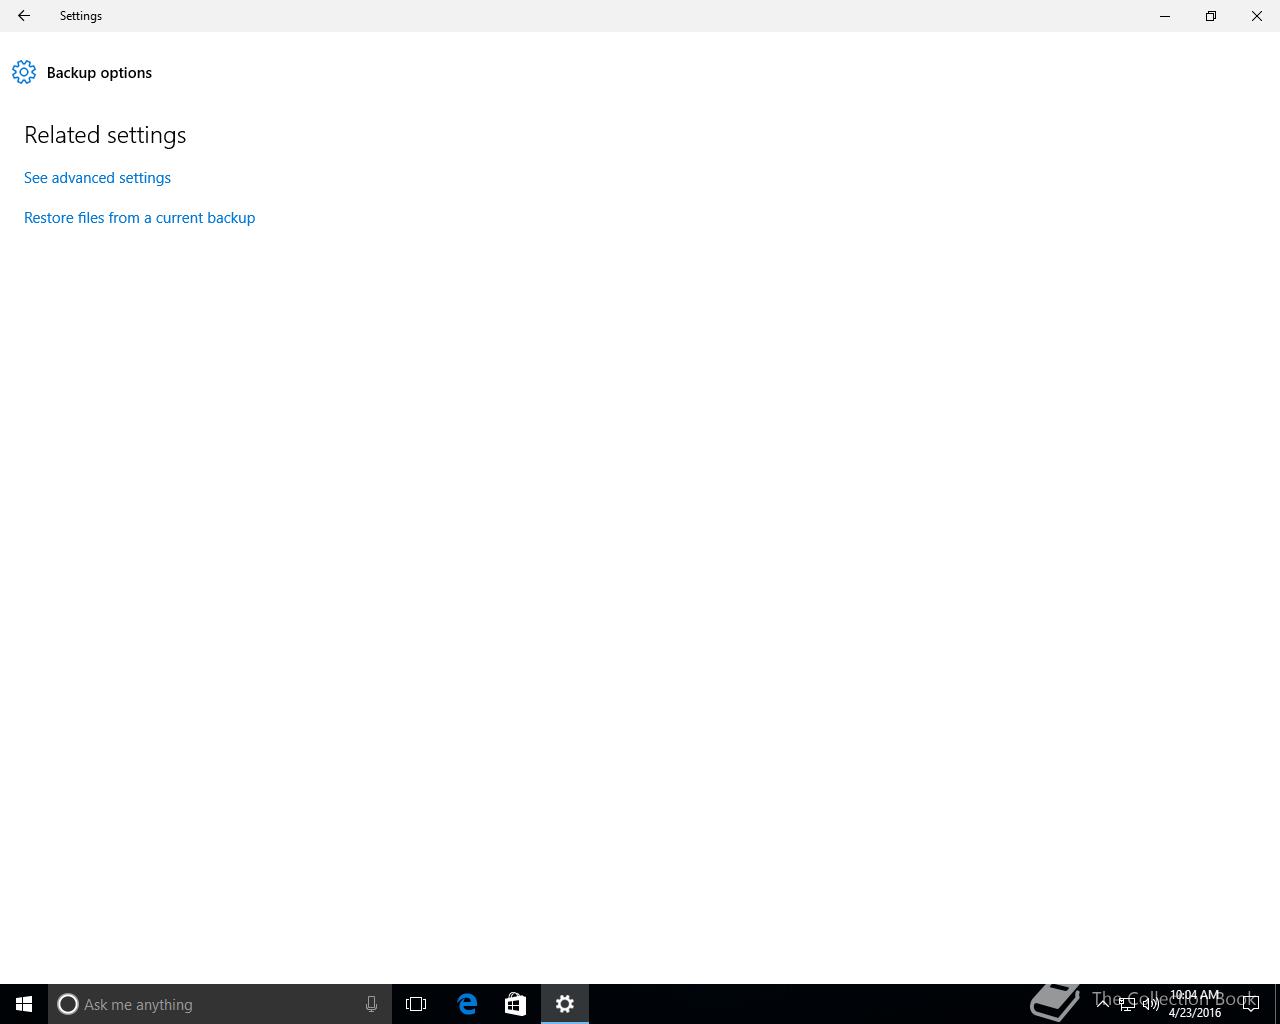1280x1024 pixels.
Task: Open the Windows Start menu
Action: coord(24,1004)
